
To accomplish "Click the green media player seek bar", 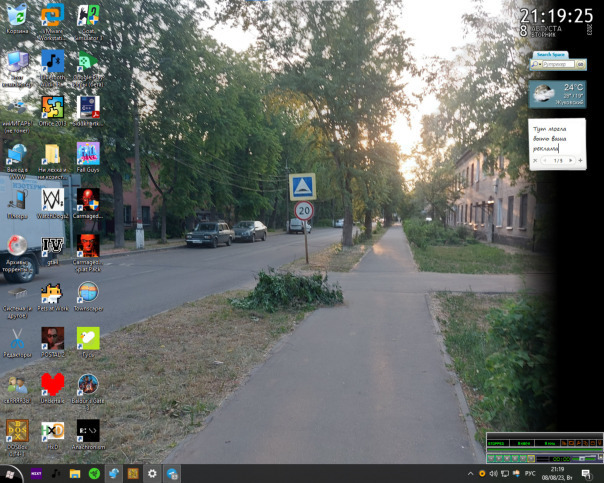I will pyautogui.click(x=544, y=450).
